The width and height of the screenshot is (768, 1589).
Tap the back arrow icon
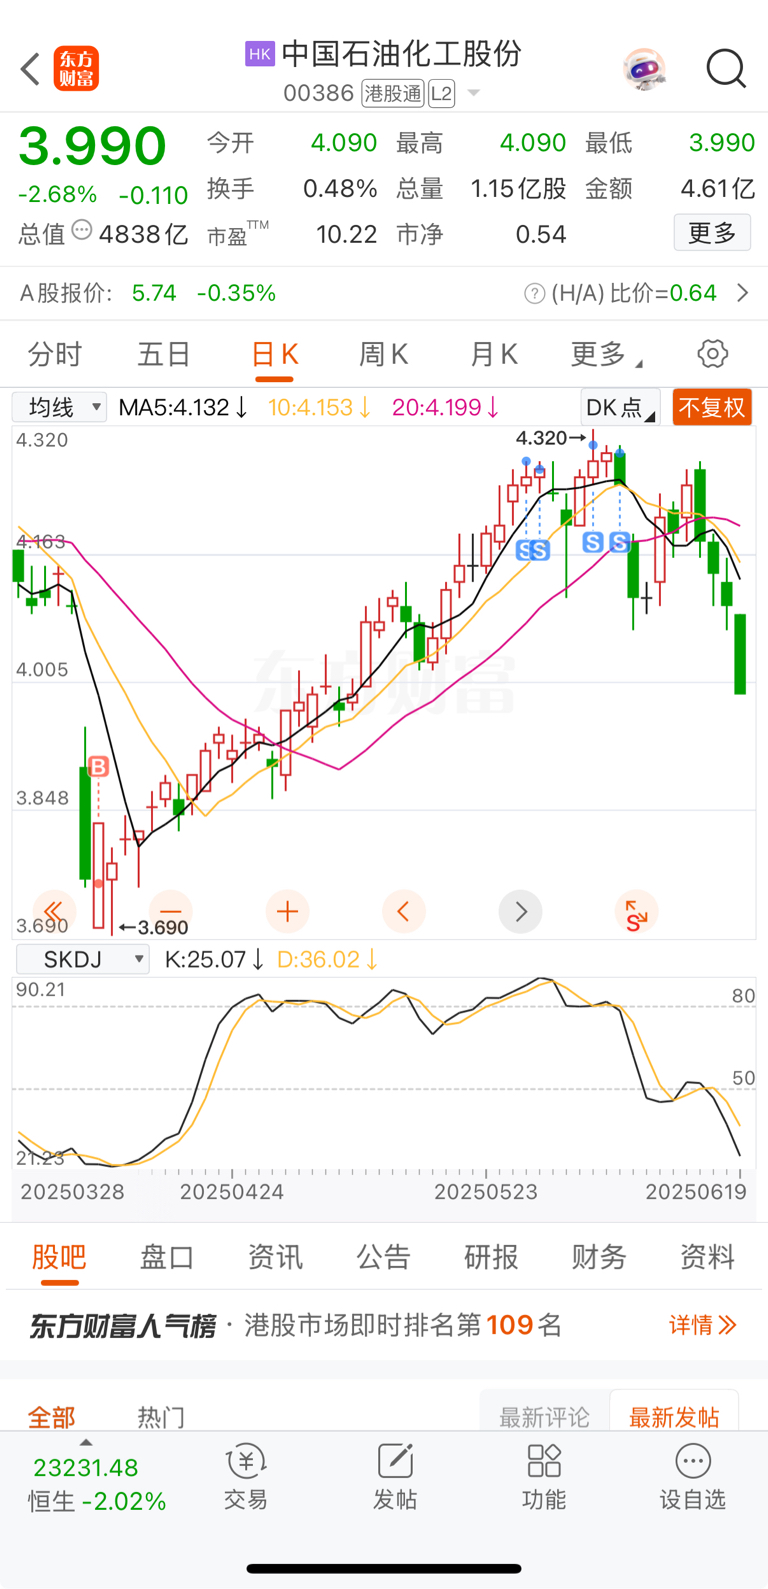click(30, 69)
